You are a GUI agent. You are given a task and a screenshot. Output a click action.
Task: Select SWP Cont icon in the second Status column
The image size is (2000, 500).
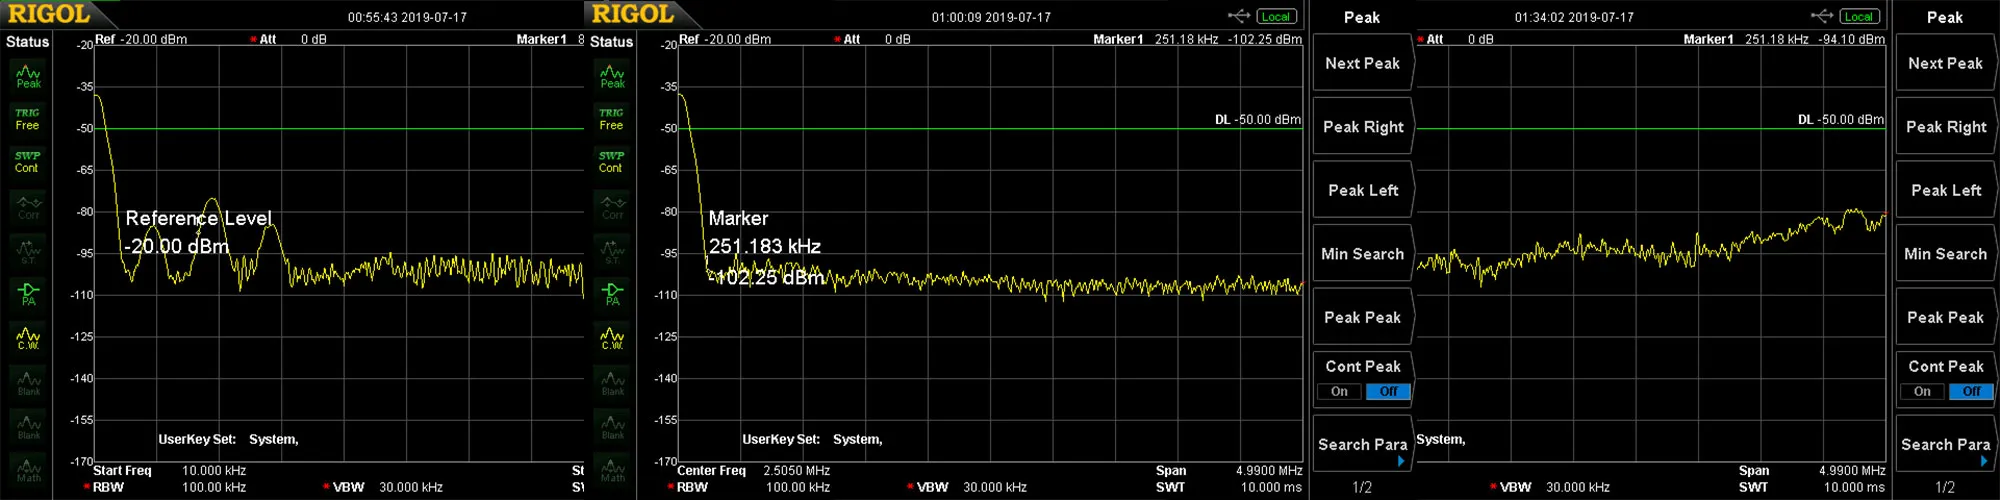pyautogui.click(x=611, y=162)
